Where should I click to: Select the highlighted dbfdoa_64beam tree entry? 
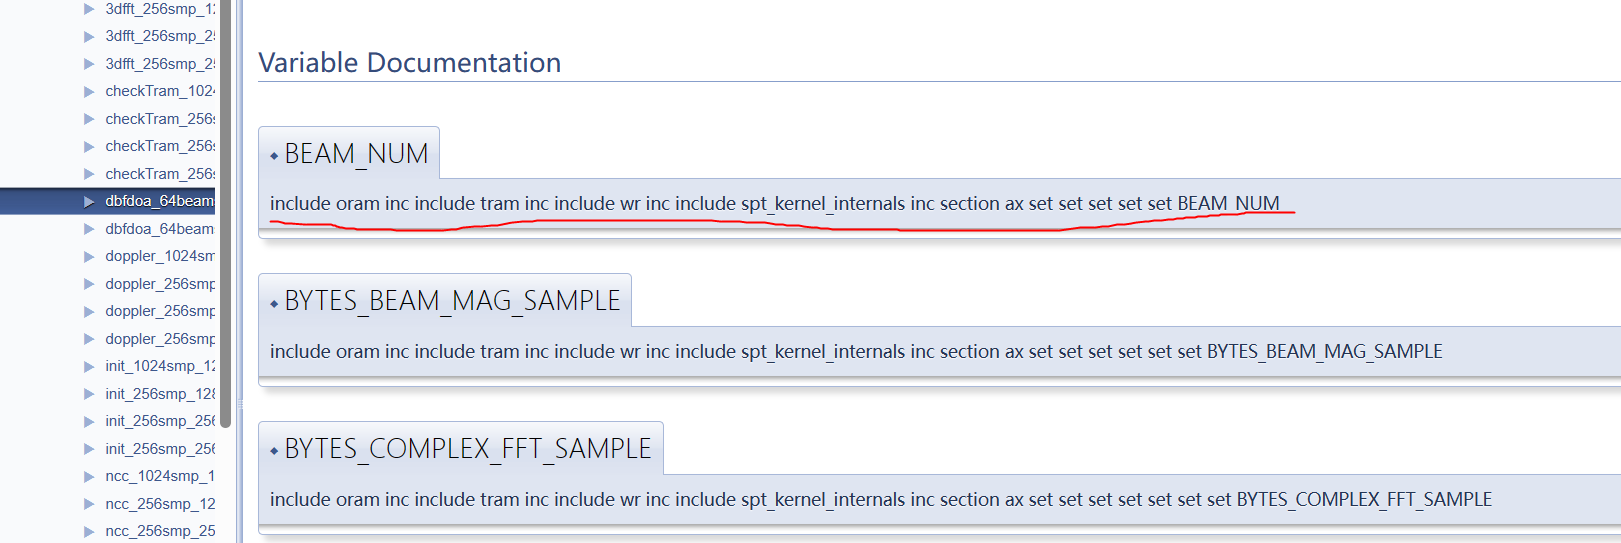tap(159, 201)
